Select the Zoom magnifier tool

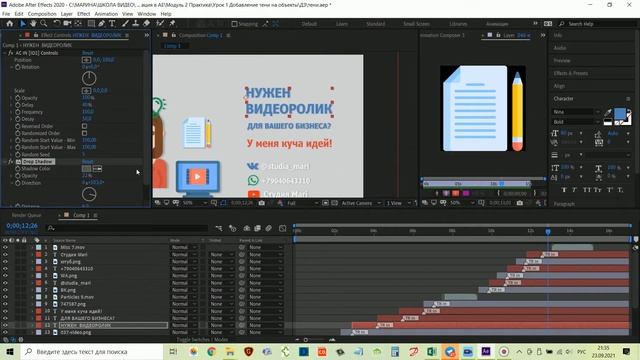coord(43,24)
